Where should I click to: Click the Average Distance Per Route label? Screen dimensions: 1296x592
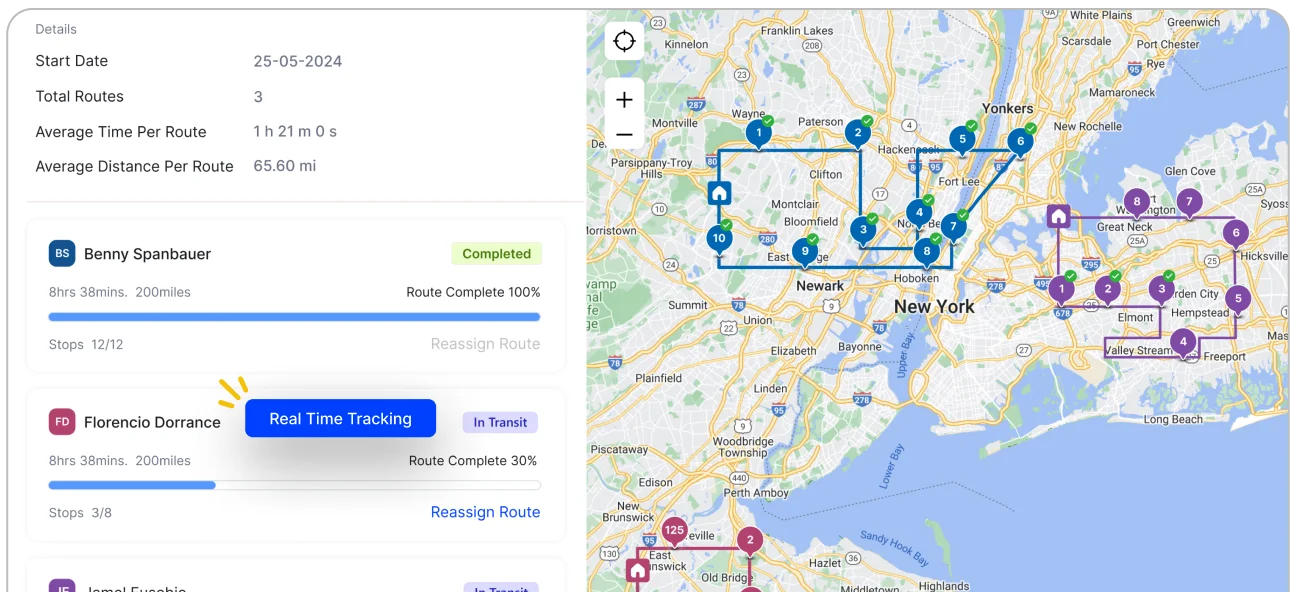pyautogui.click(x=135, y=166)
